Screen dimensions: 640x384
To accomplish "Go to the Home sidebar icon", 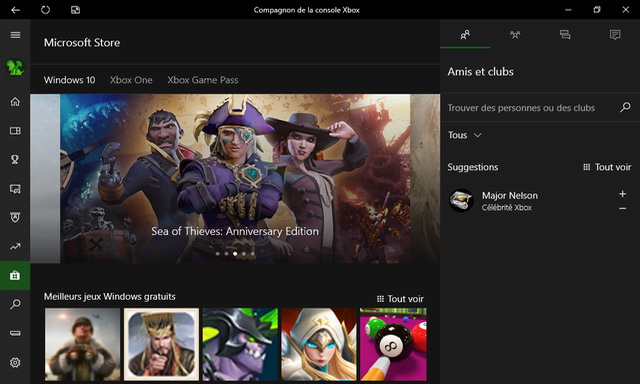I will [15, 102].
